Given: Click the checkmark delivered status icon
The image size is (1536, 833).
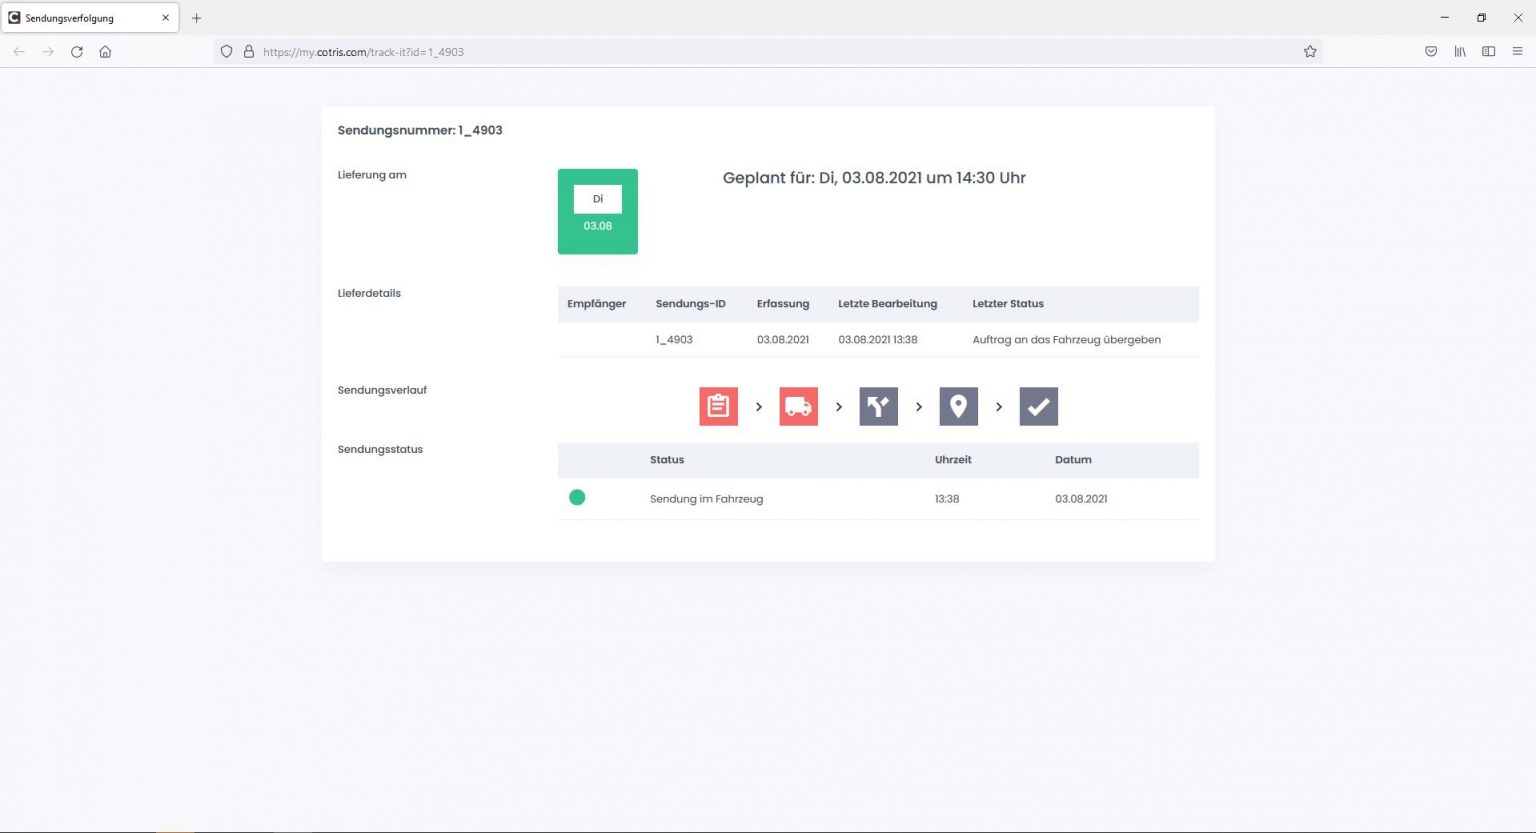Looking at the screenshot, I should coord(1038,406).
